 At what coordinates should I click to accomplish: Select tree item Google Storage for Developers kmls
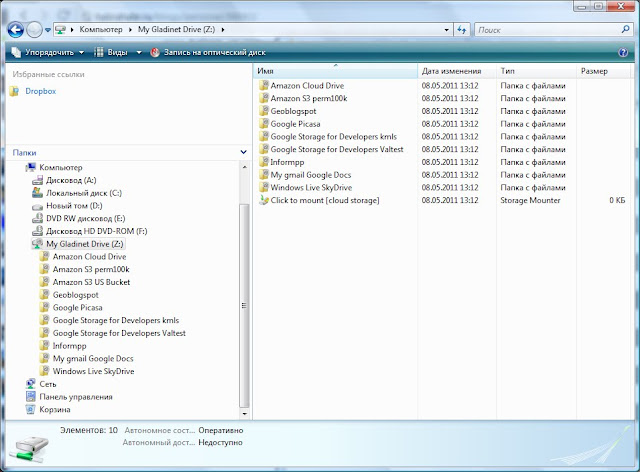116,321
